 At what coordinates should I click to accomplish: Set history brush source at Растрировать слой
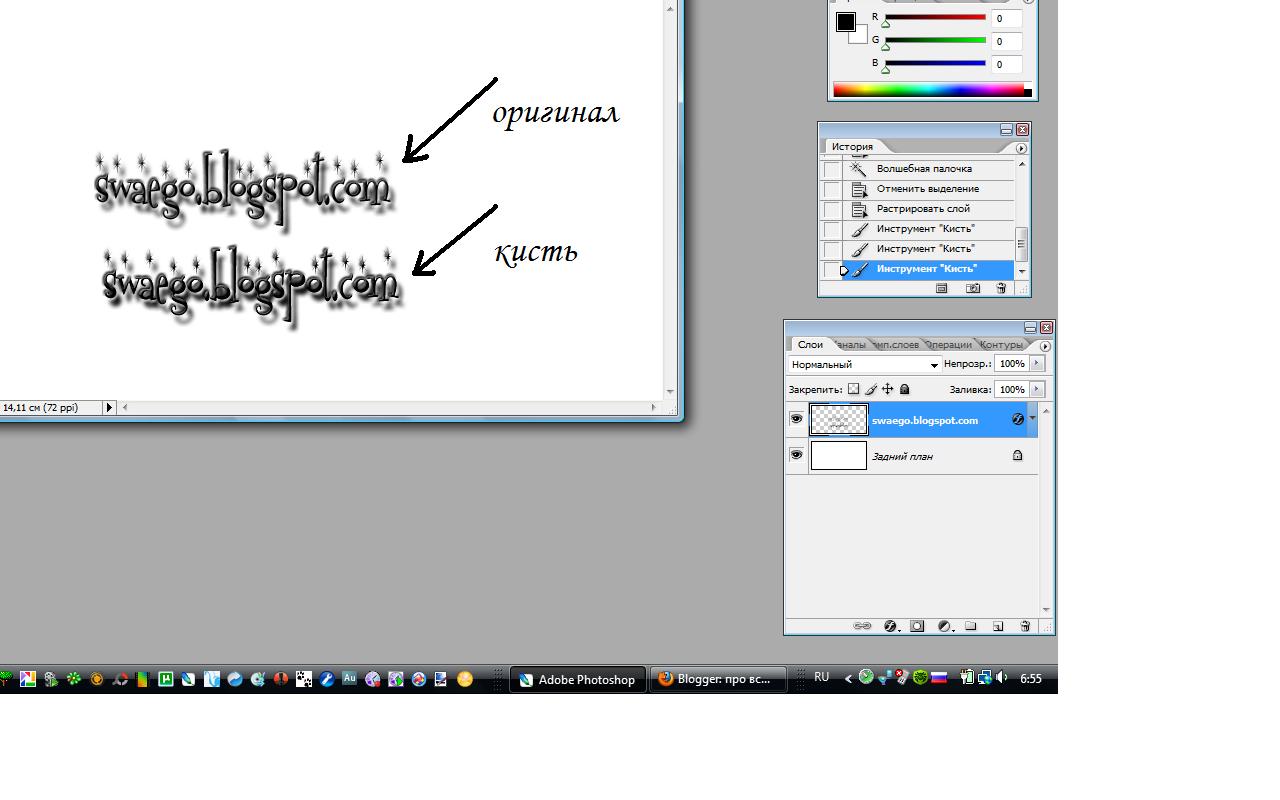pos(831,209)
